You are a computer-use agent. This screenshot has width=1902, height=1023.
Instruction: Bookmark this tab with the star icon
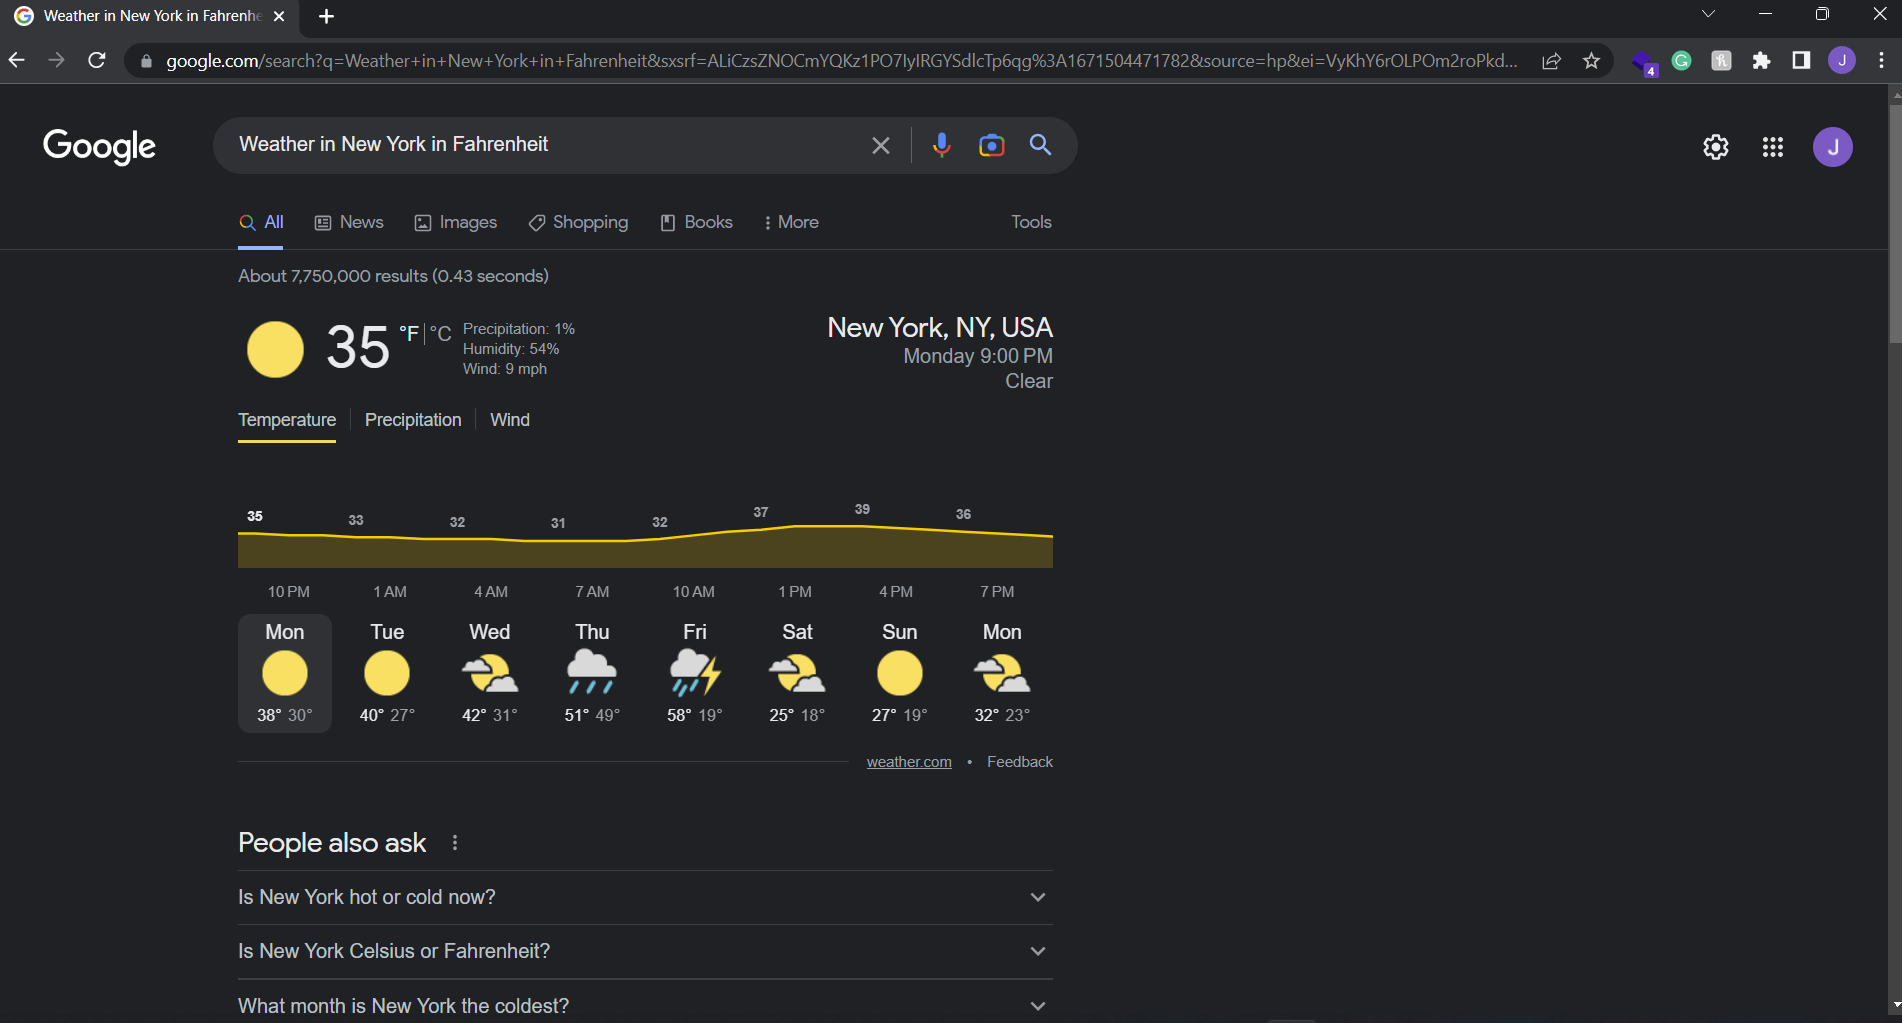pos(1591,61)
